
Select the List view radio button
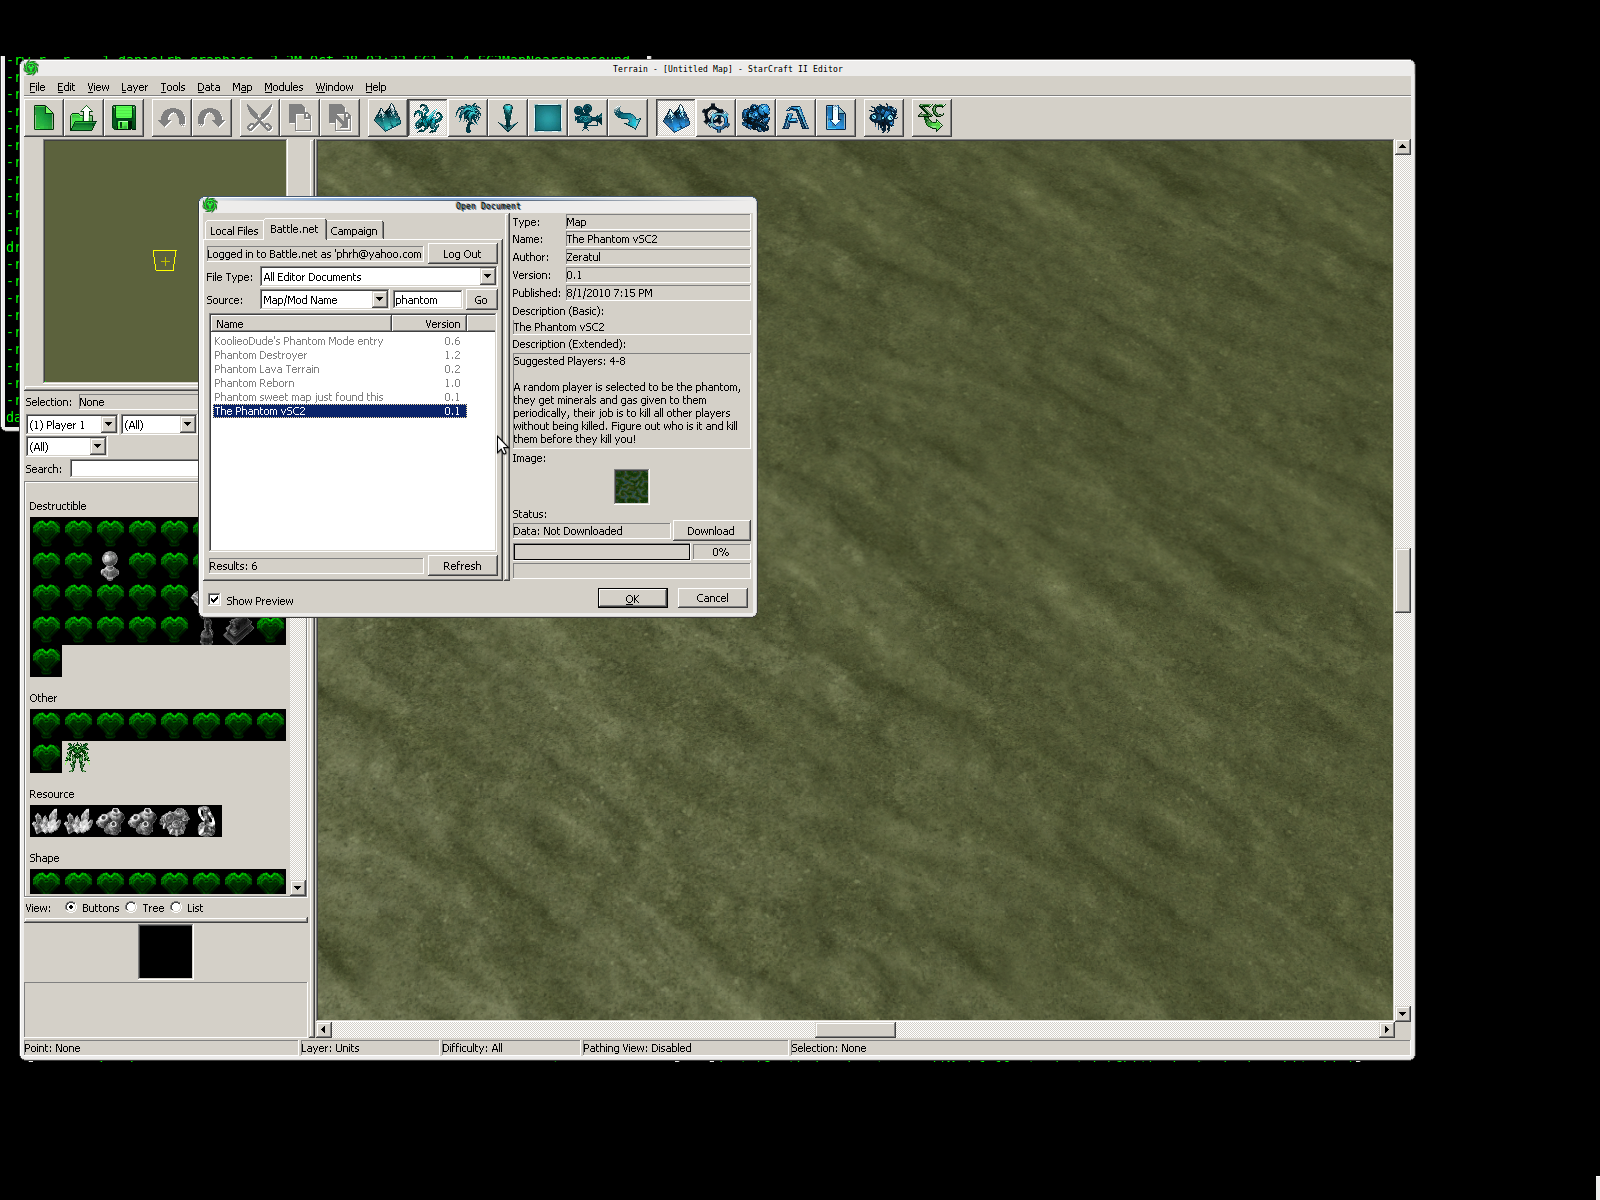coord(176,907)
